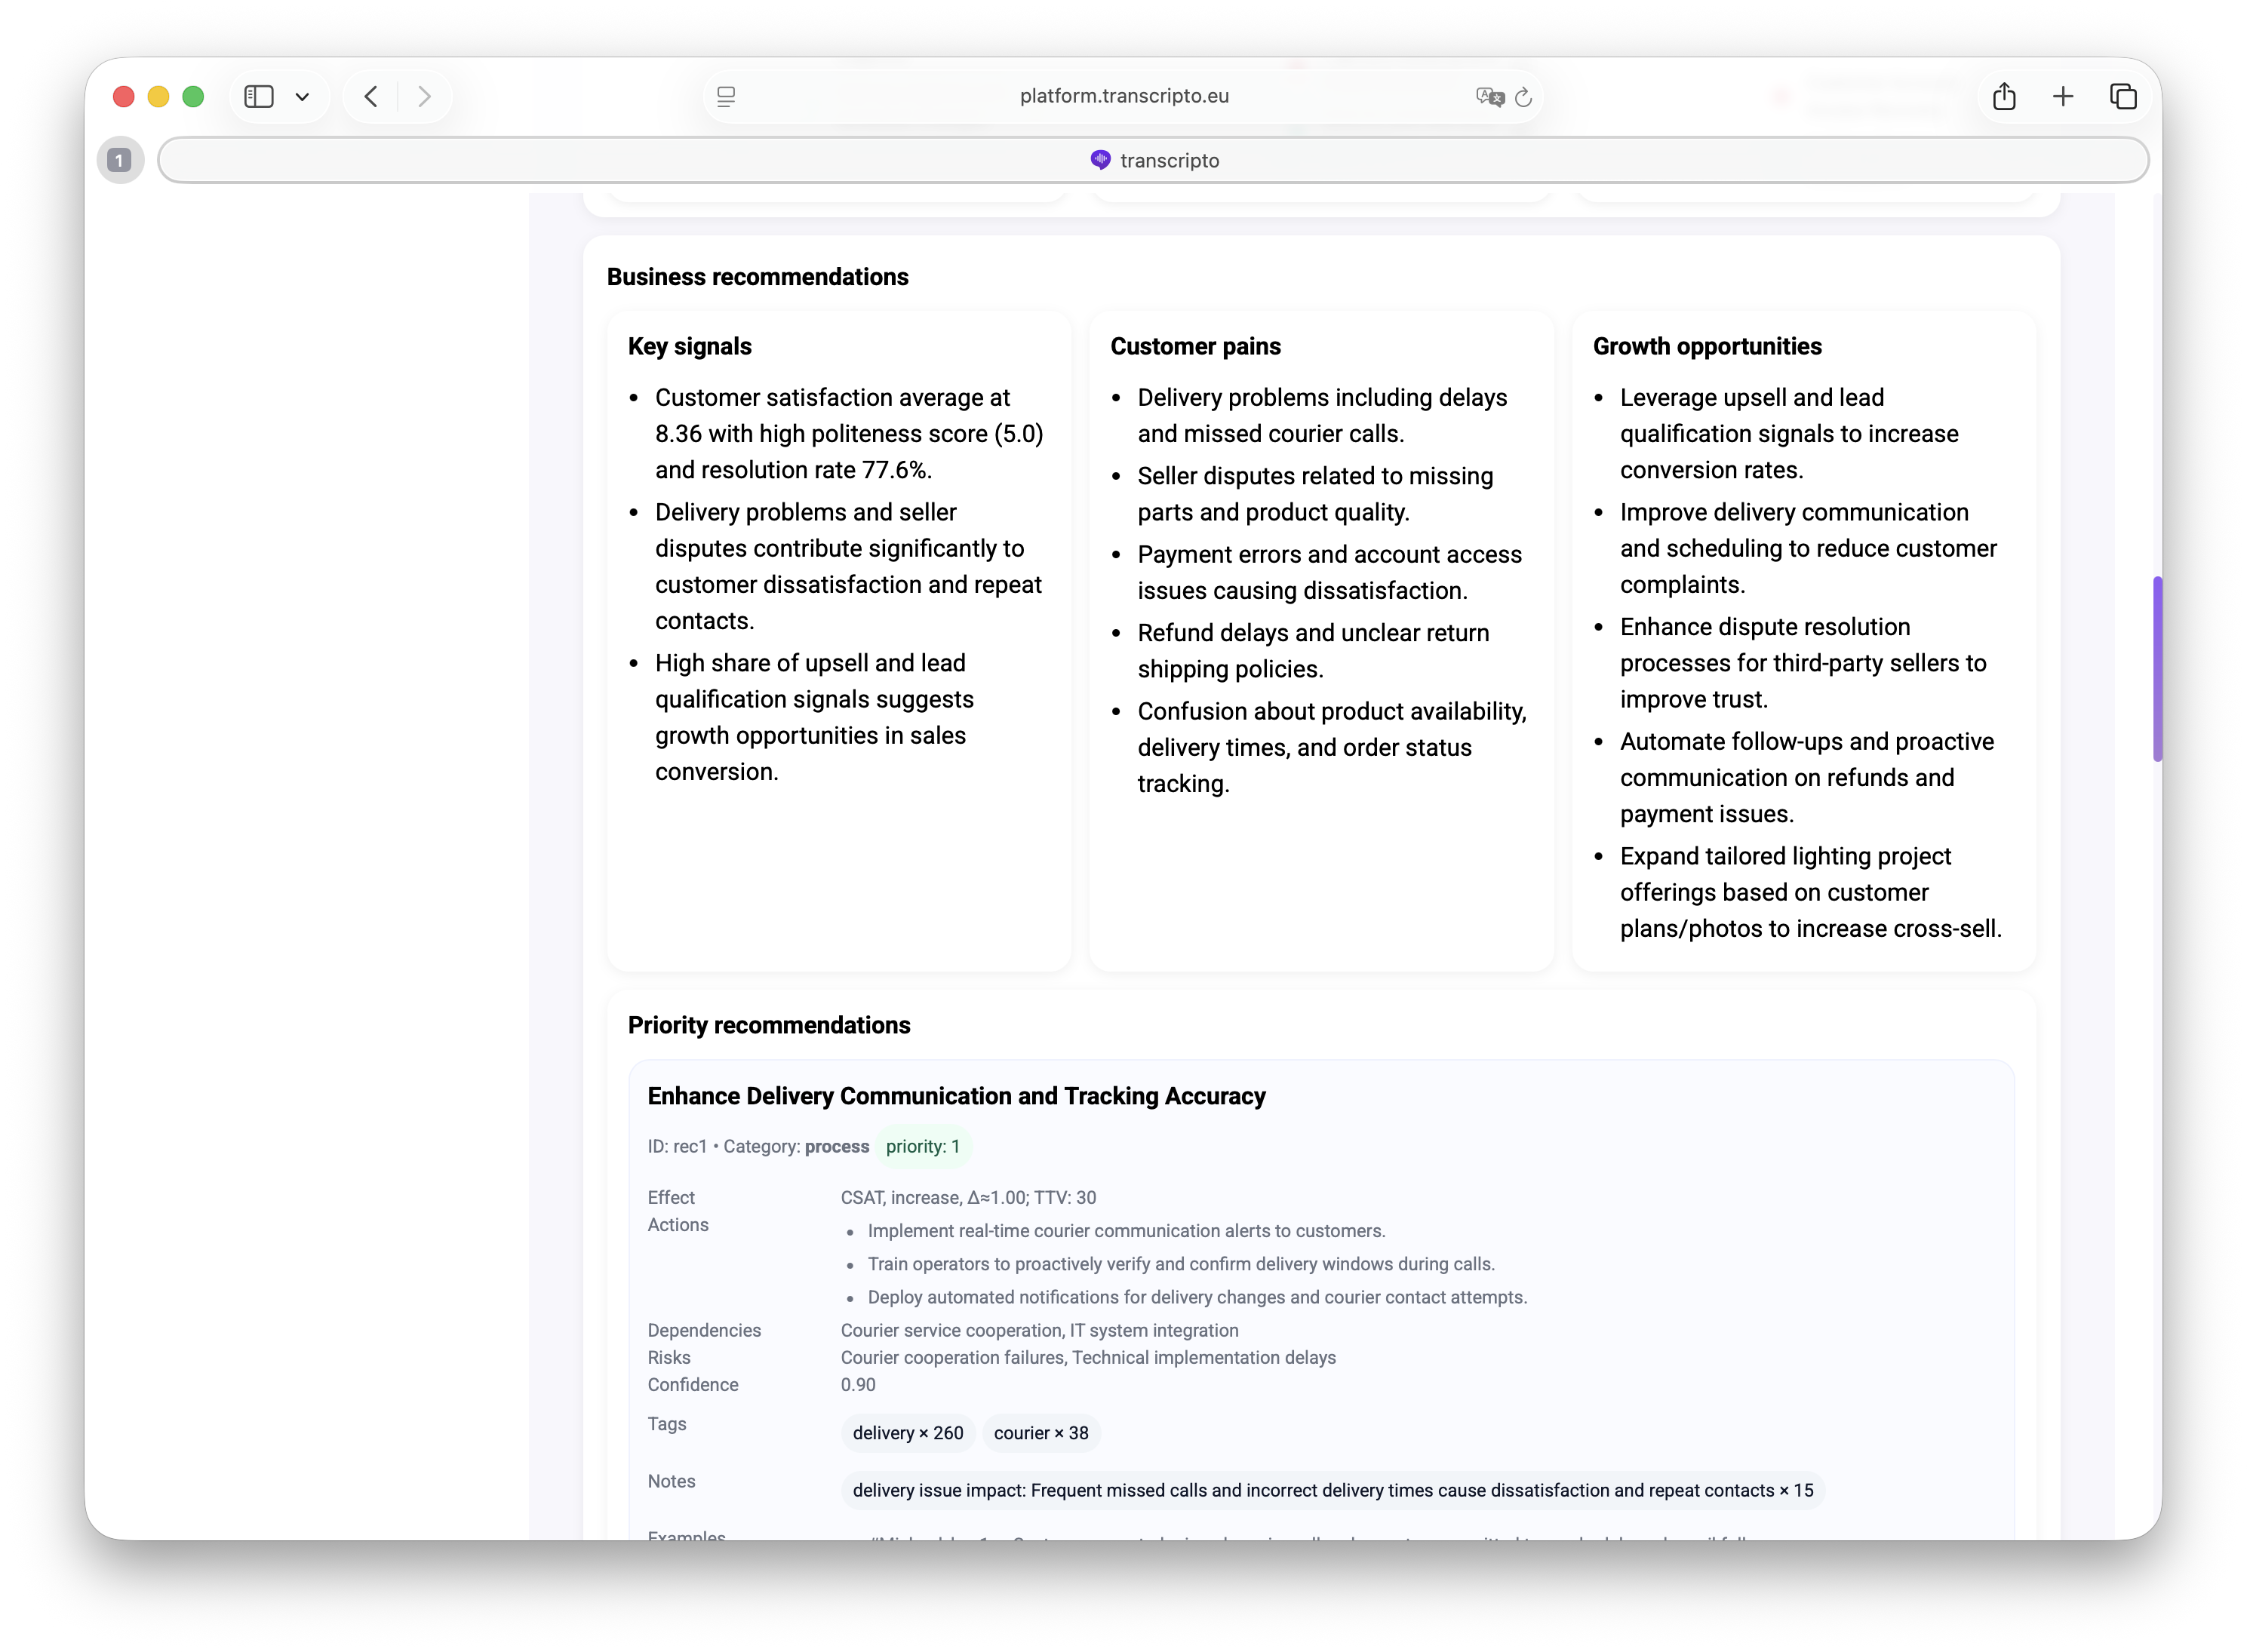2247x1652 pixels.
Task: Click the priority: 1 badge
Action: [922, 1146]
